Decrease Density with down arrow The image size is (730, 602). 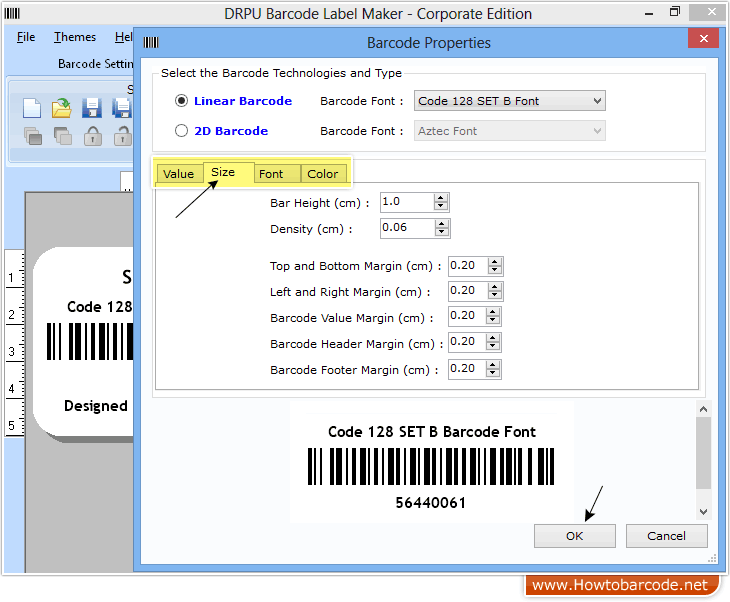point(441,232)
